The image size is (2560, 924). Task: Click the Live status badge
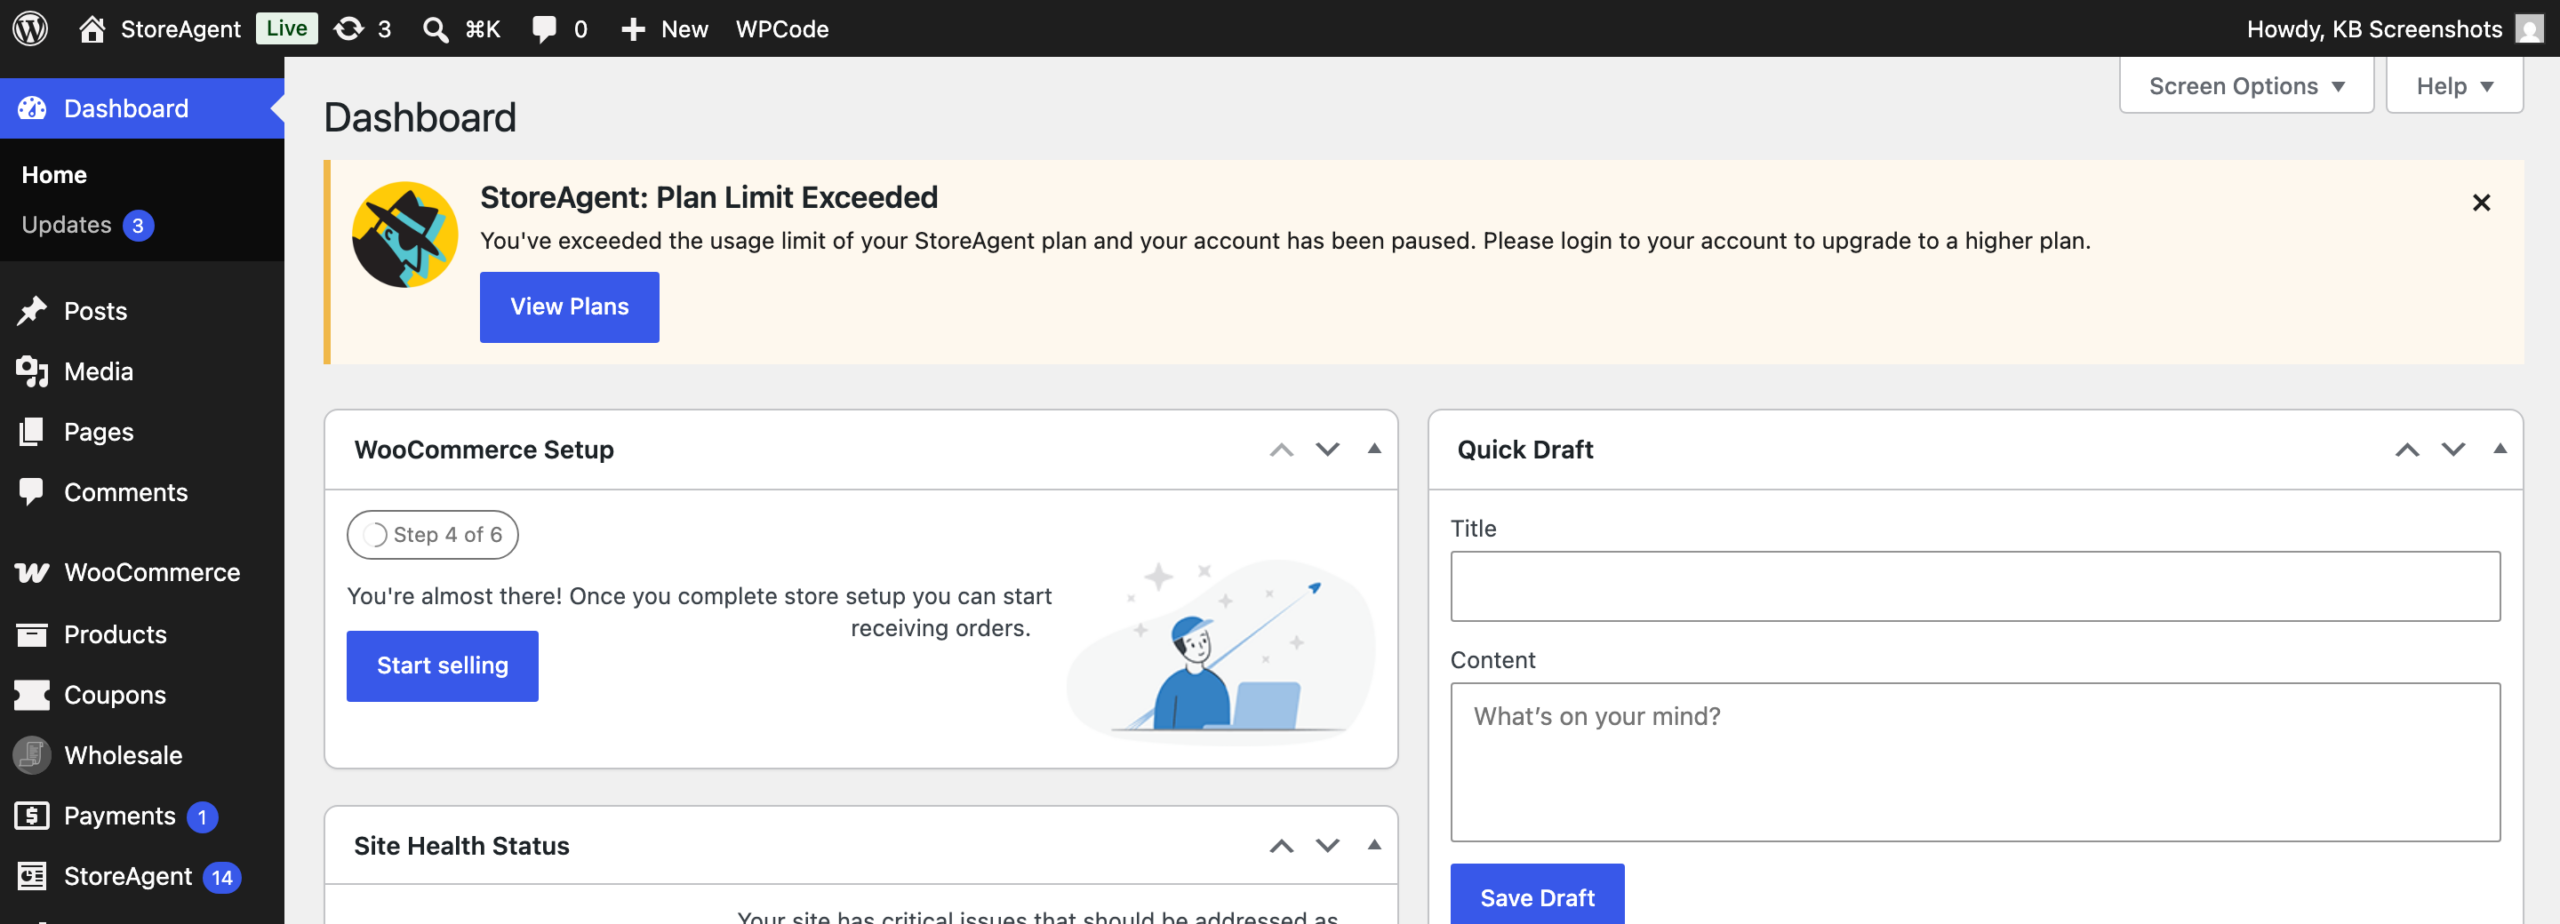(x=286, y=28)
